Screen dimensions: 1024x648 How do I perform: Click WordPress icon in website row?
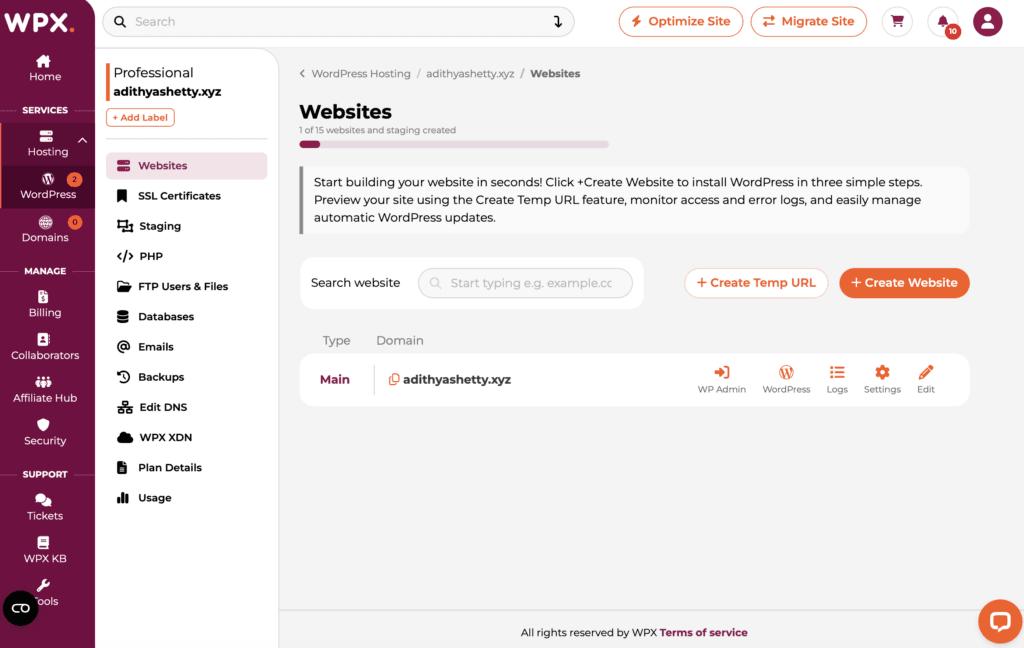point(786,380)
